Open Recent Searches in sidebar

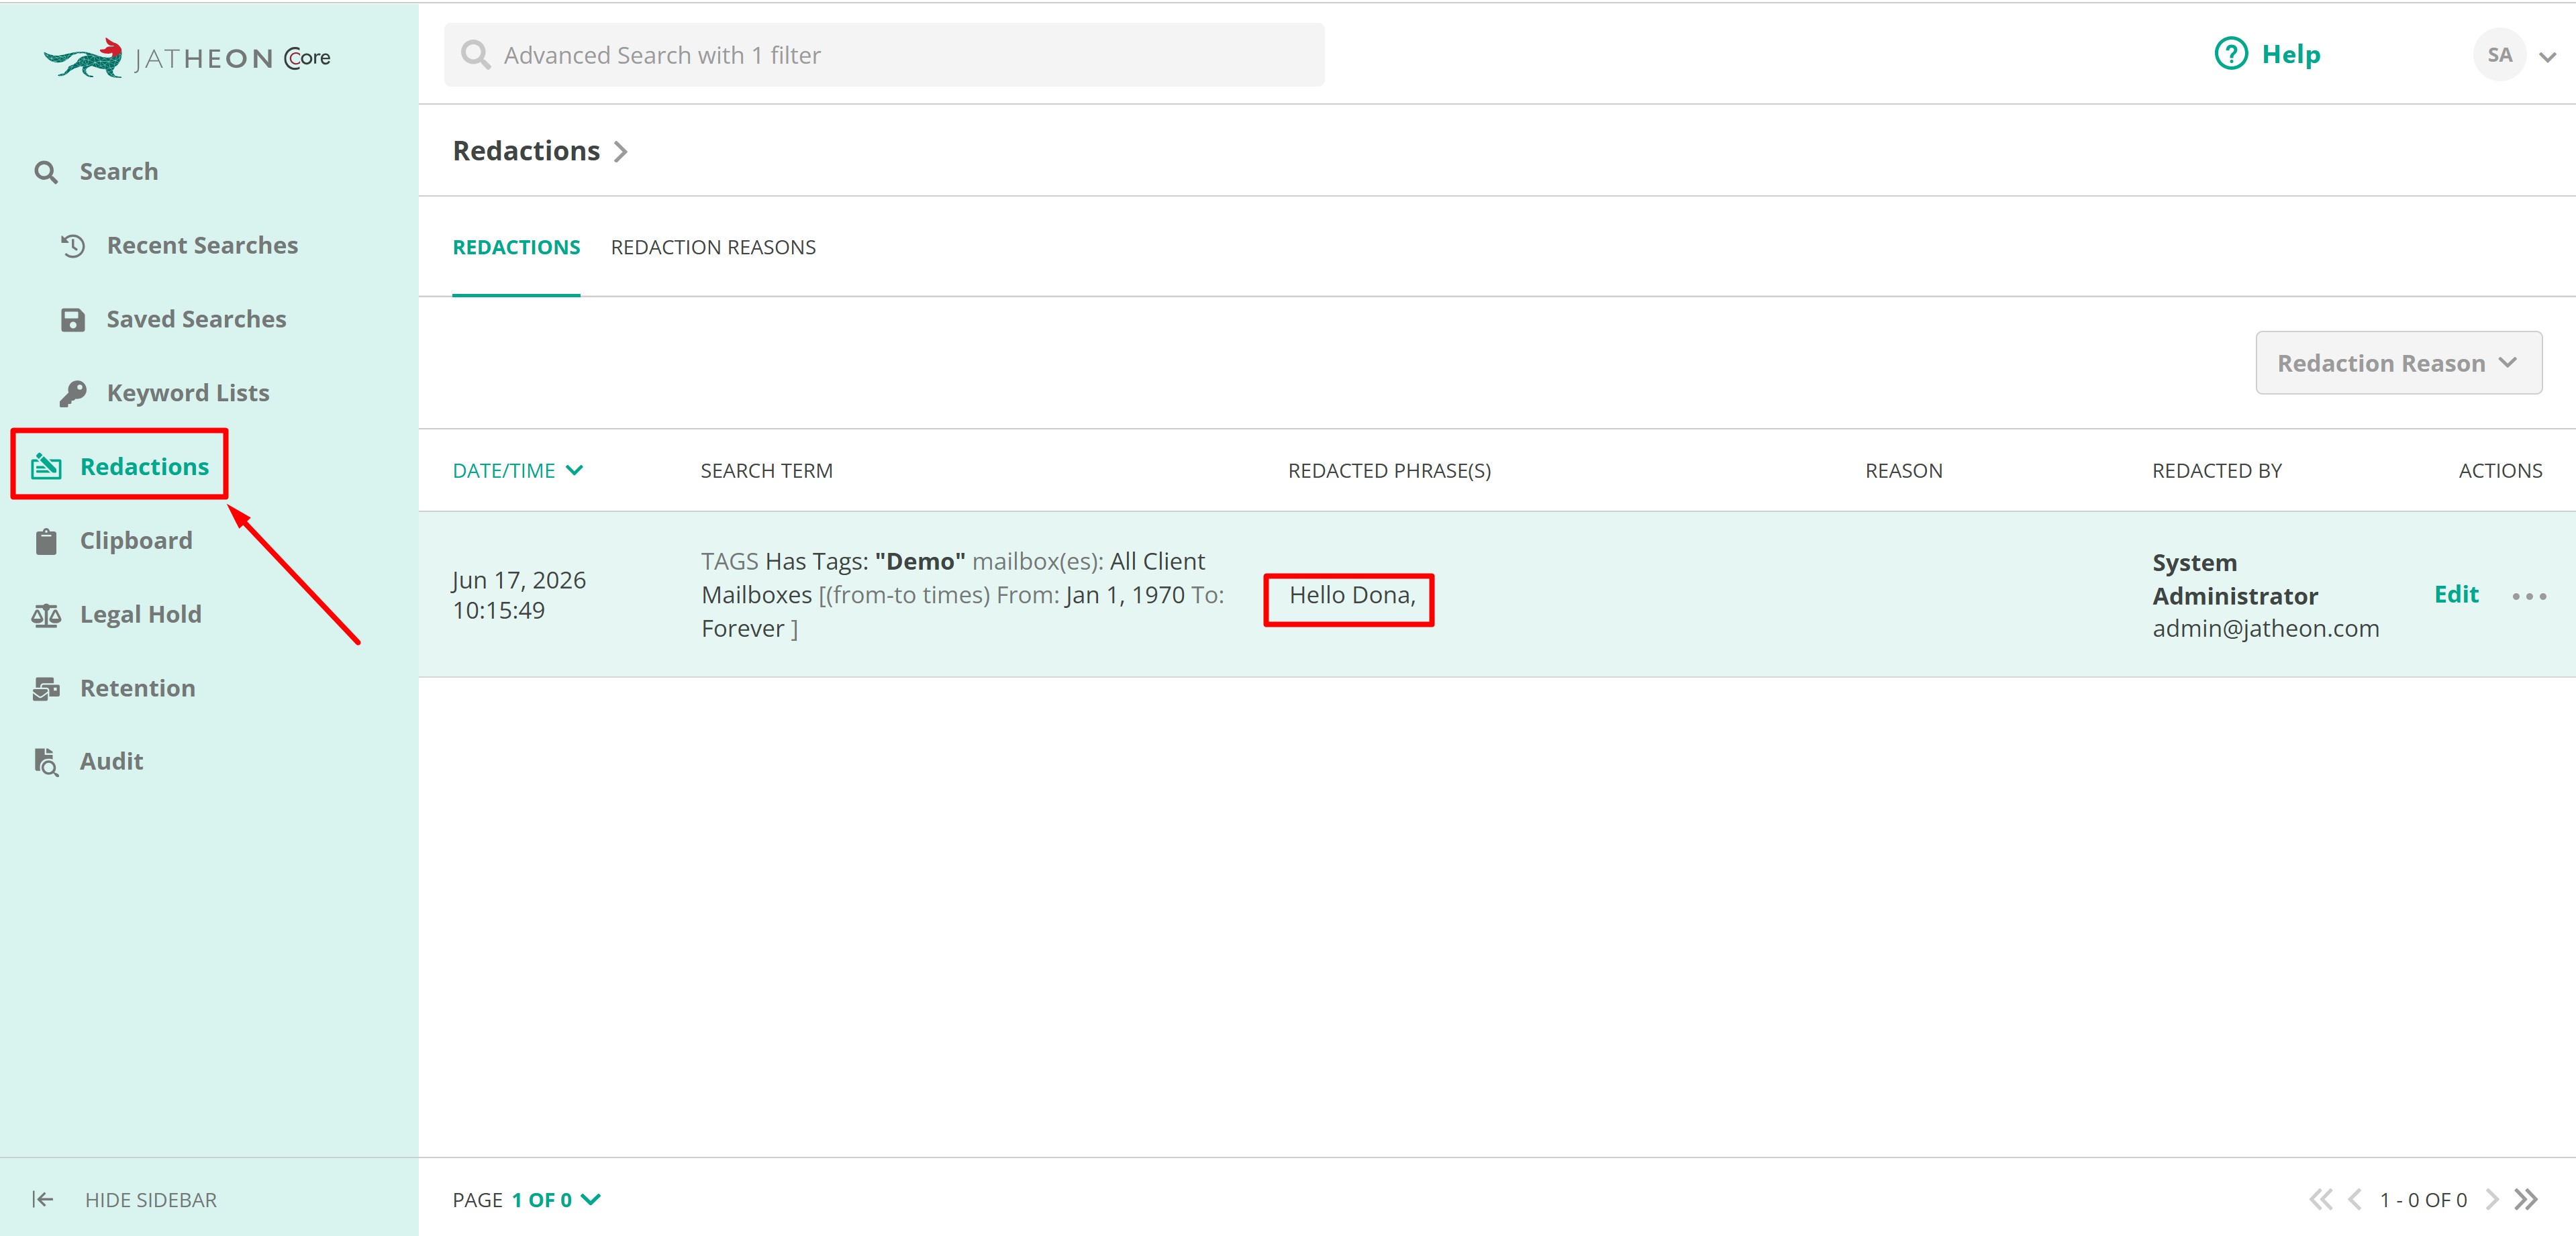[x=202, y=246]
